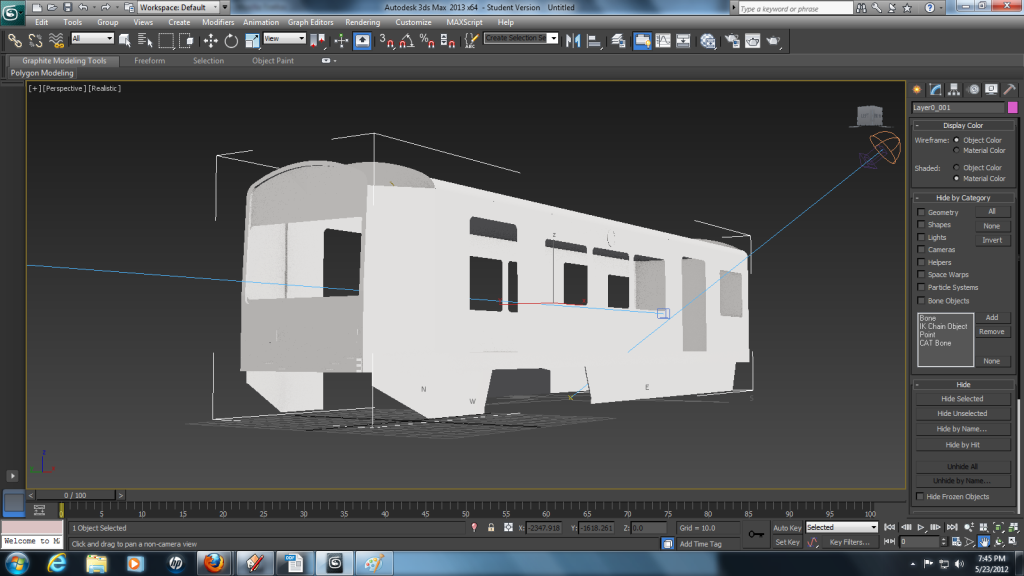Click Select and Manipulate icon
This screenshot has height=576, width=1024.
tap(341, 41)
